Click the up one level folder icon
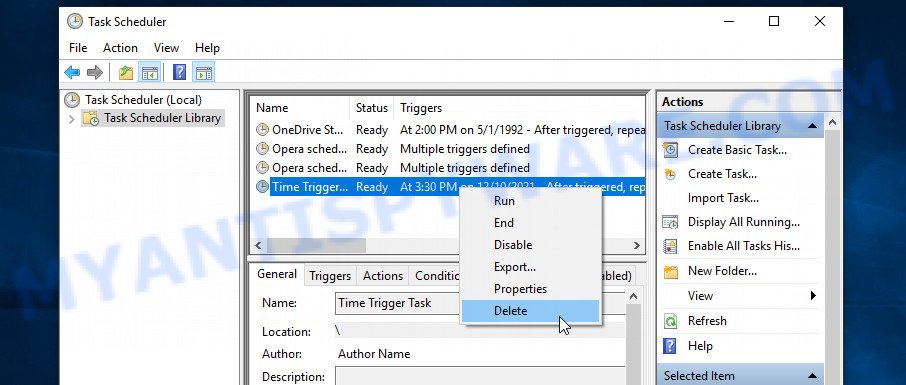906x385 pixels. pos(126,72)
